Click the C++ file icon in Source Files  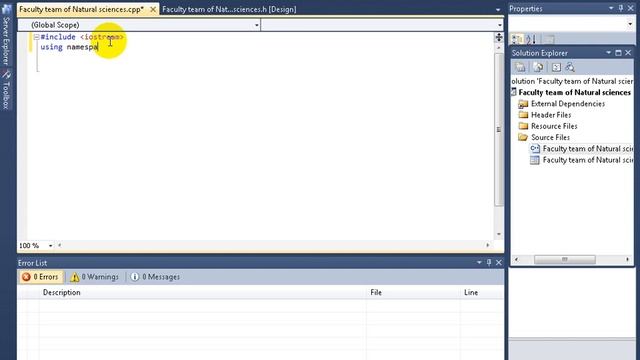point(535,149)
